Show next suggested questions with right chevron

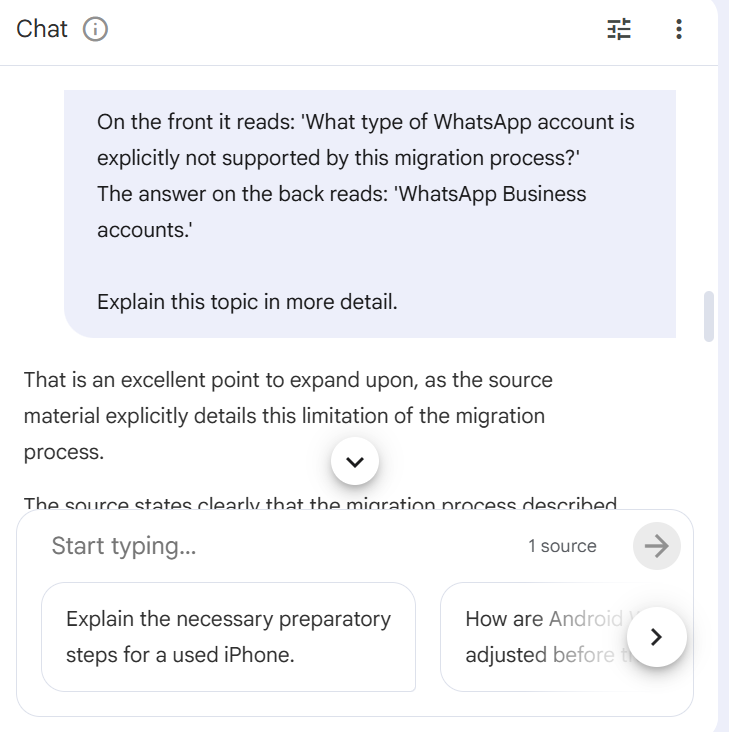pos(656,637)
